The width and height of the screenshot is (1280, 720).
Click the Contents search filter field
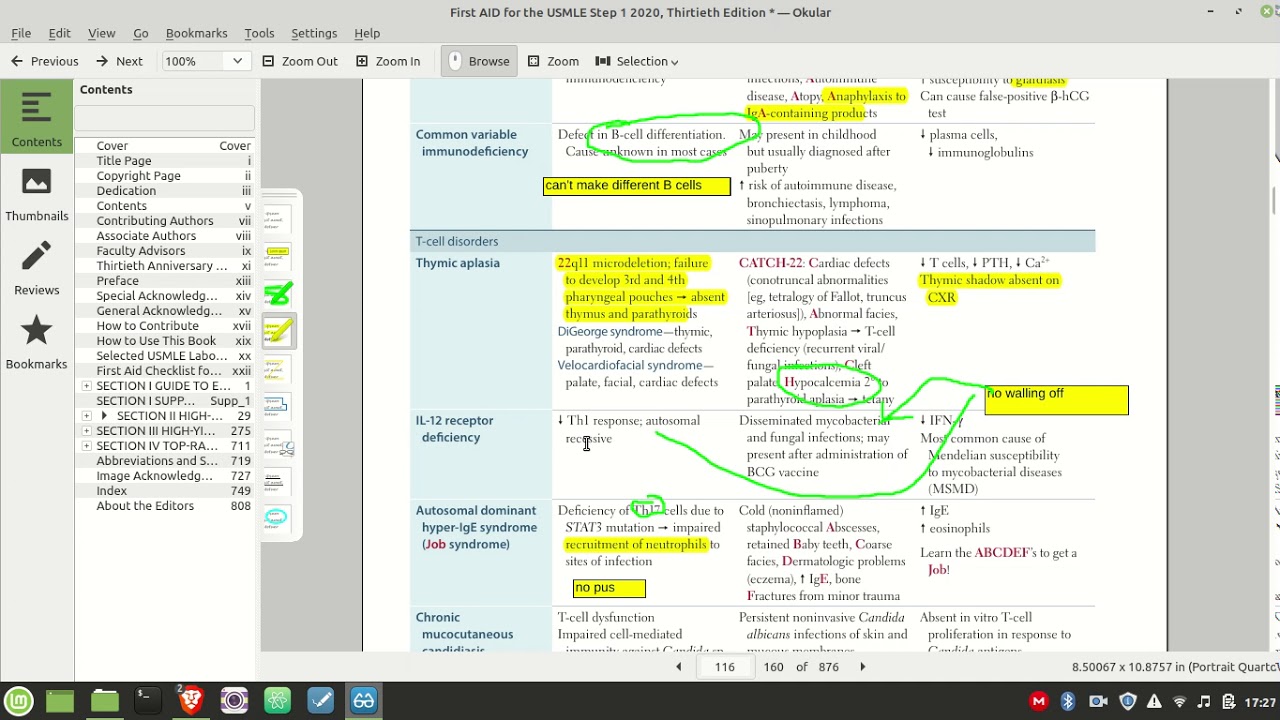pyautogui.click(x=165, y=119)
